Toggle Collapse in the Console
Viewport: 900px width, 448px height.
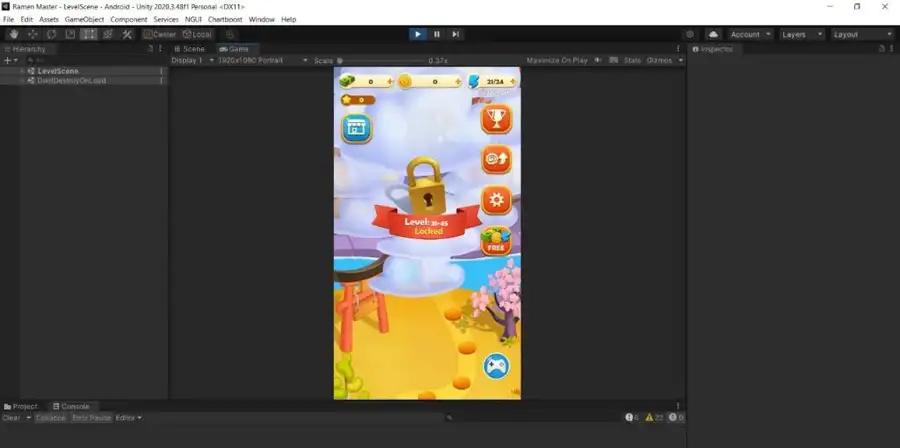[50, 417]
